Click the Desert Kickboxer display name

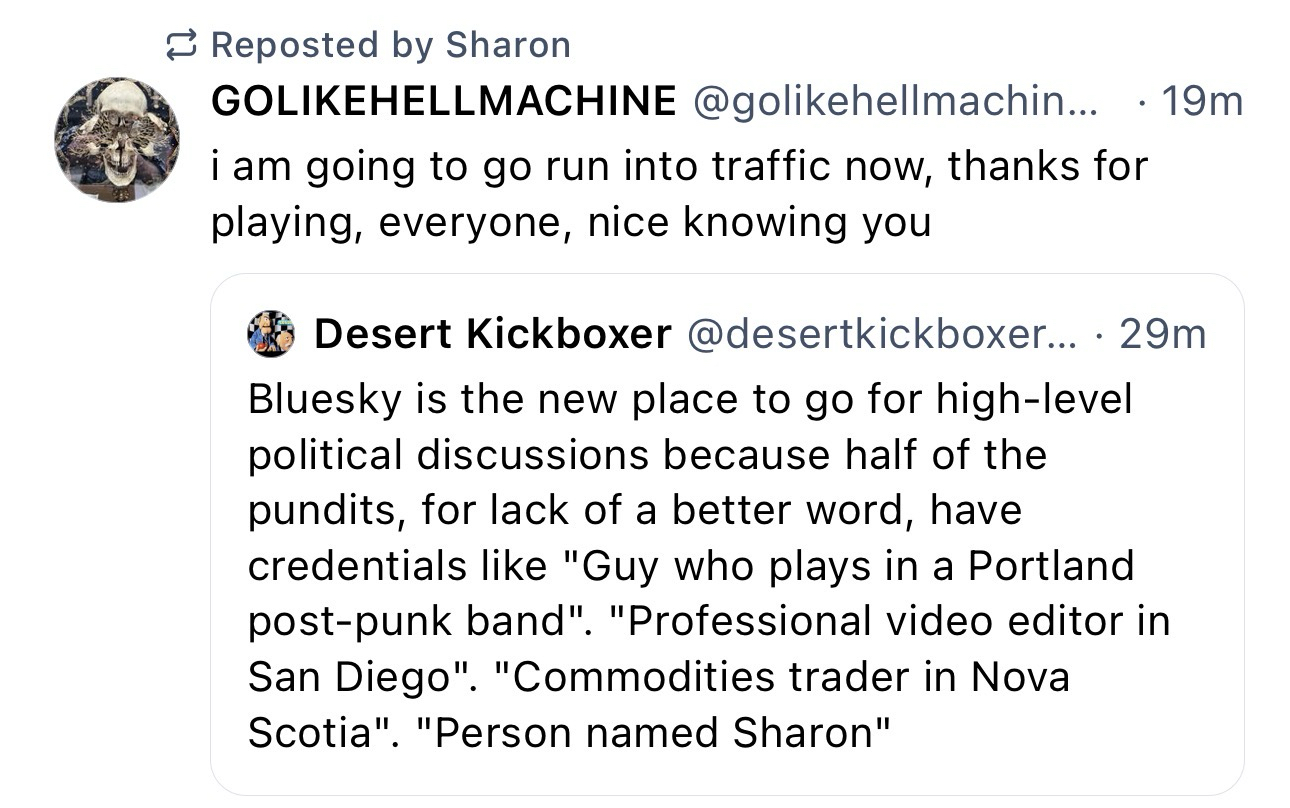492,335
